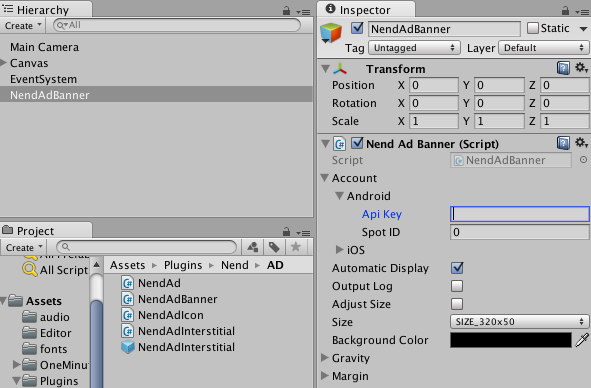Click the Hierarchy panel lock icon

[286, 11]
